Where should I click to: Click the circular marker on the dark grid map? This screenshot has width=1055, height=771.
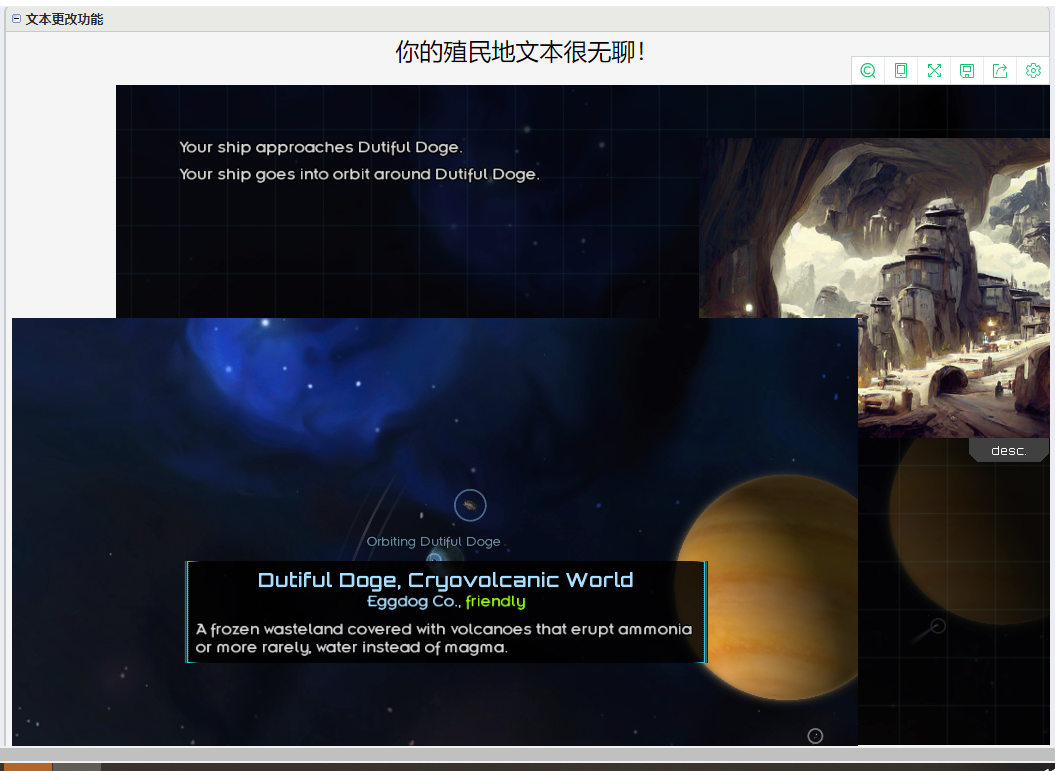point(937,626)
